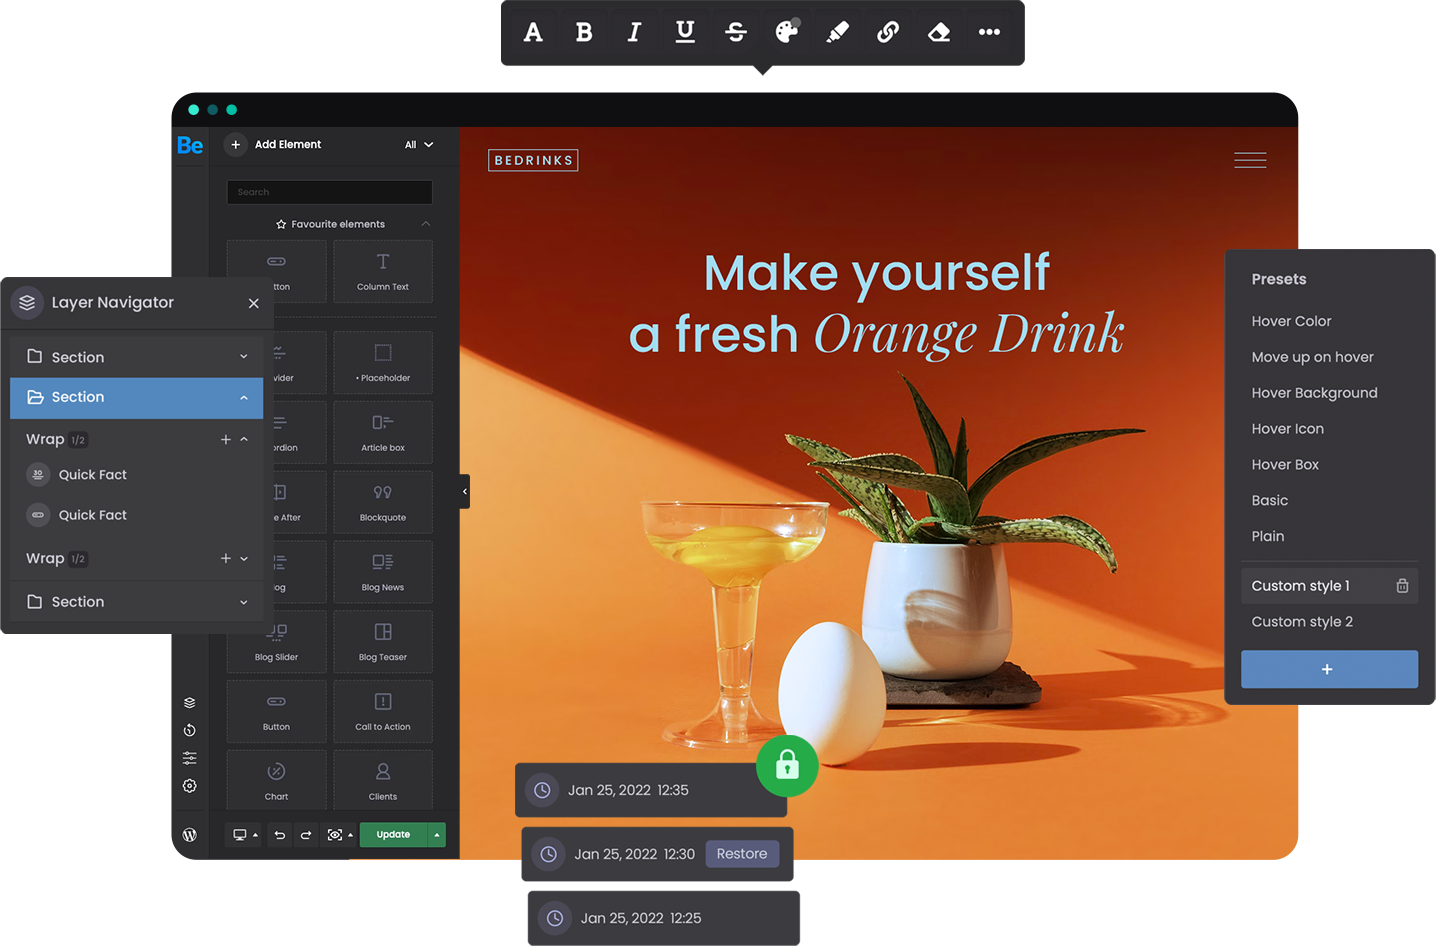Delete Custom style 1 preset

click(1402, 586)
